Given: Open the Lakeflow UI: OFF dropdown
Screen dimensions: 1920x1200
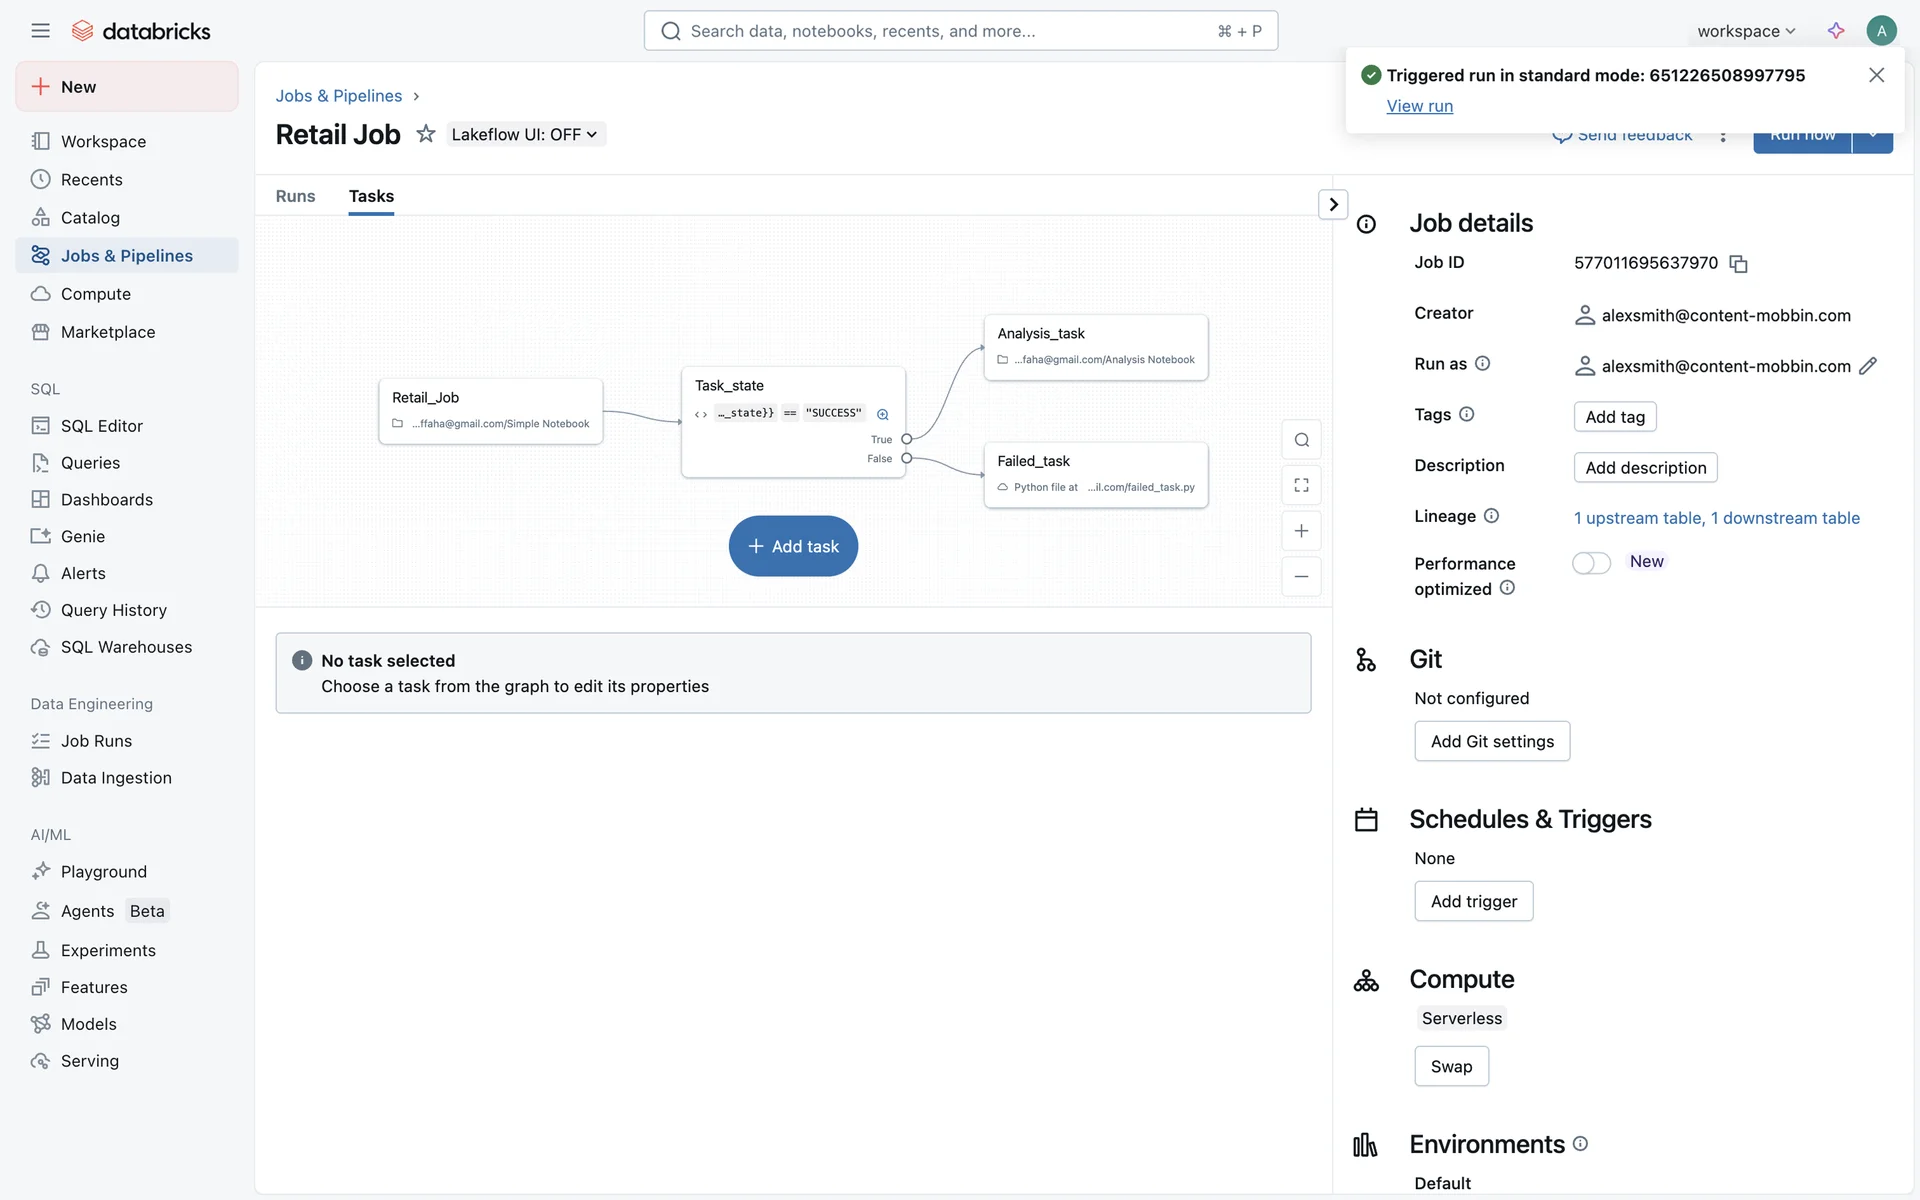Looking at the screenshot, I should [x=525, y=134].
